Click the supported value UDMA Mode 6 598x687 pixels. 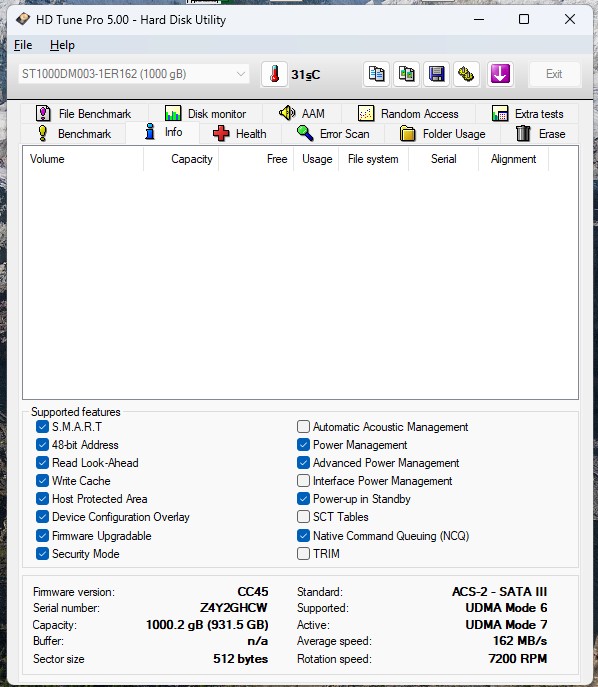[x=506, y=608]
